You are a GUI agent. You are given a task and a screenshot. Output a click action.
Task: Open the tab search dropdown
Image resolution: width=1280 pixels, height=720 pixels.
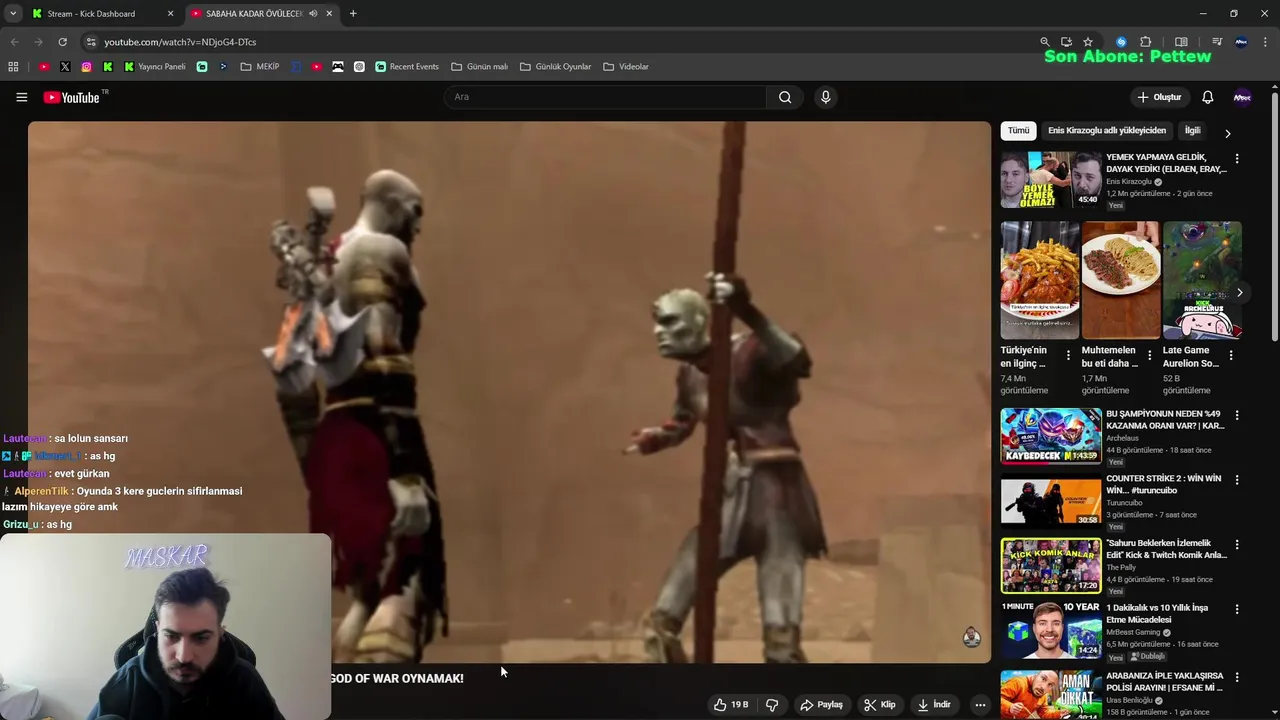13,14
